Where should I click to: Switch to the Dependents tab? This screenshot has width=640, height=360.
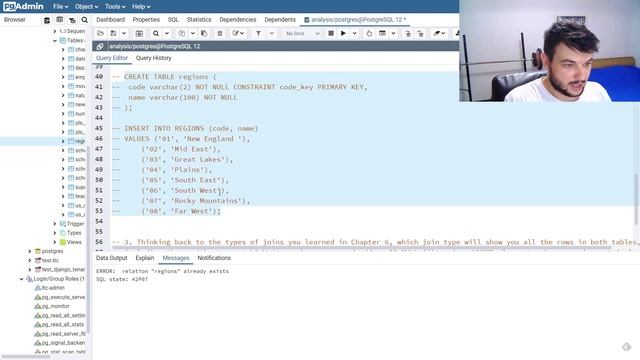[x=280, y=20]
